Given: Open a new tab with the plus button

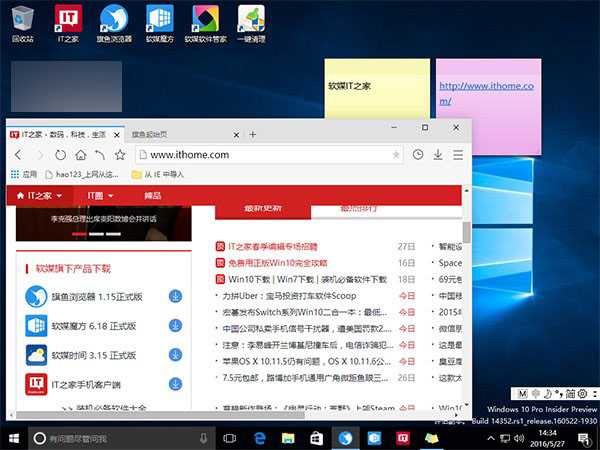Looking at the screenshot, I should pyautogui.click(x=253, y=134).
